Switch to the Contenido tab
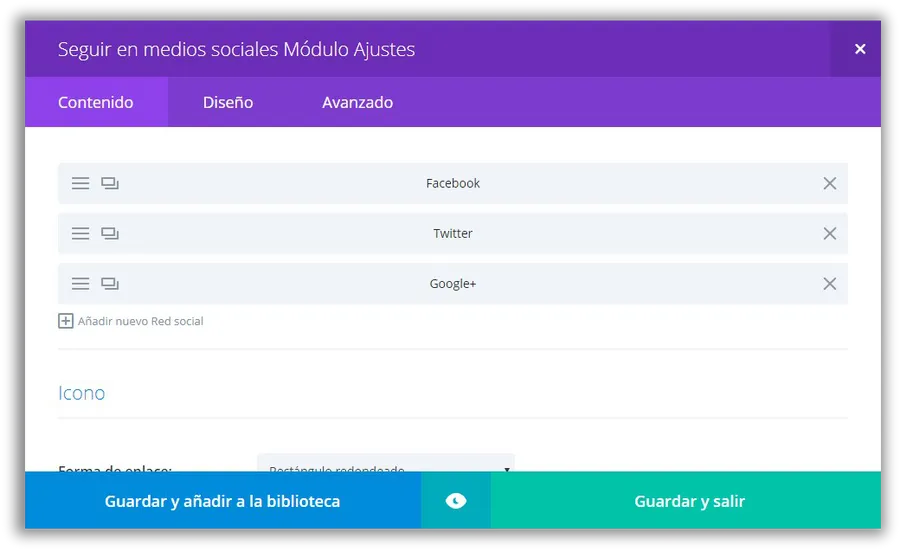Screen dimensions: 900x550 click(96, 102)
